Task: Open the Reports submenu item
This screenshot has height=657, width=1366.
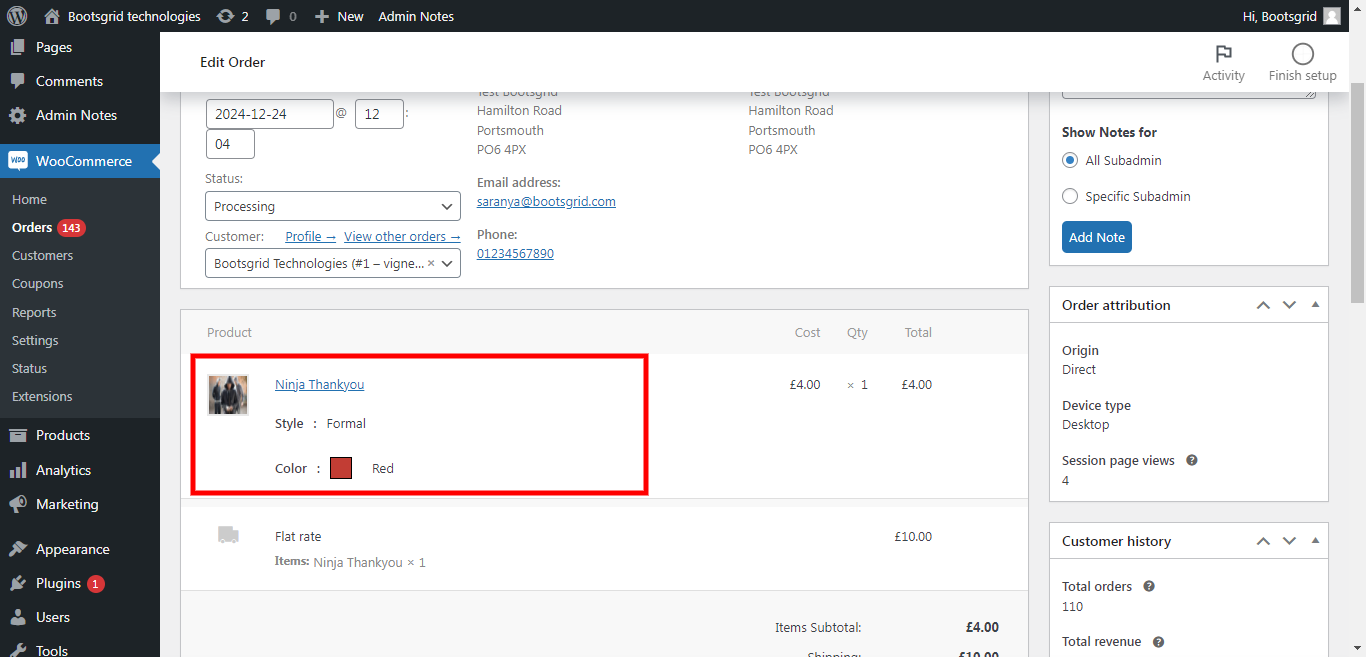Action: point(34,313)
